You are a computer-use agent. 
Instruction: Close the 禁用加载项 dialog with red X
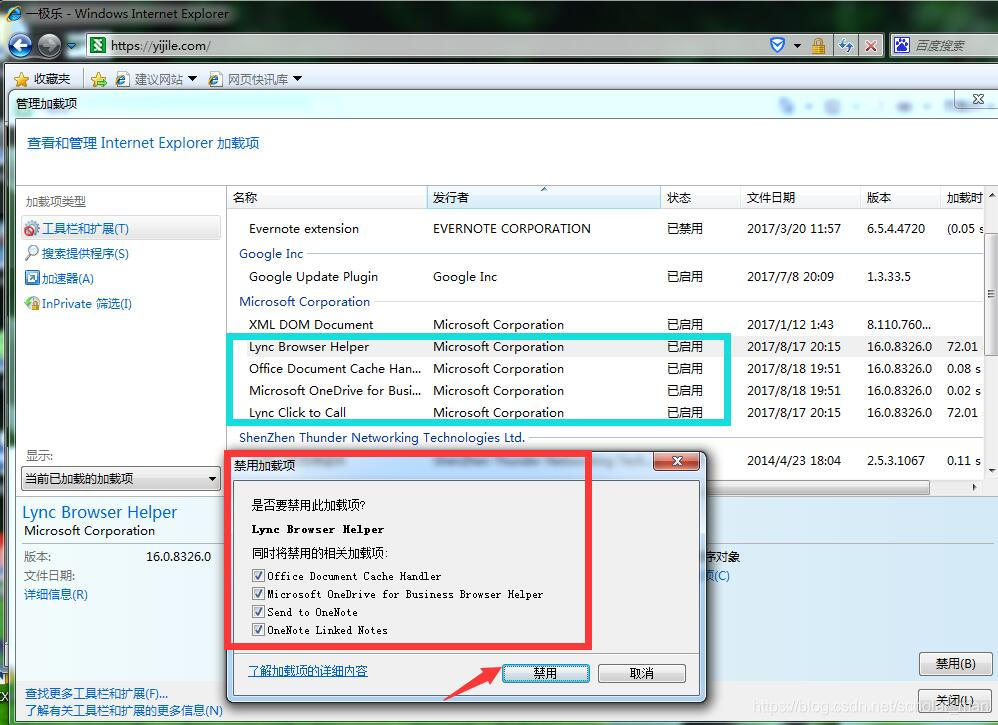(x=677, y=461)
